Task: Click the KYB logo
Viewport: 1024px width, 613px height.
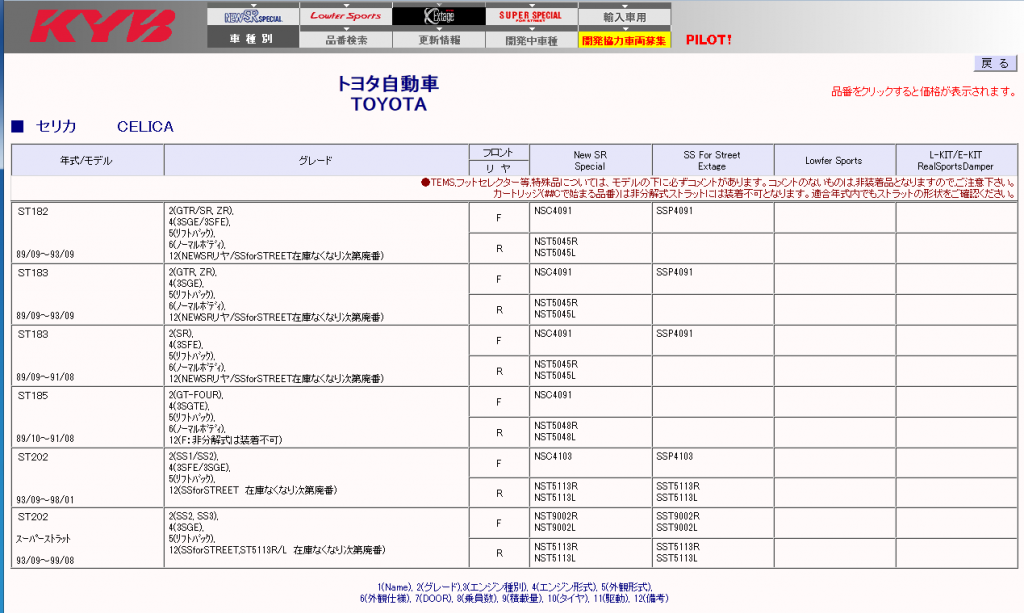Action: (103, 26)
